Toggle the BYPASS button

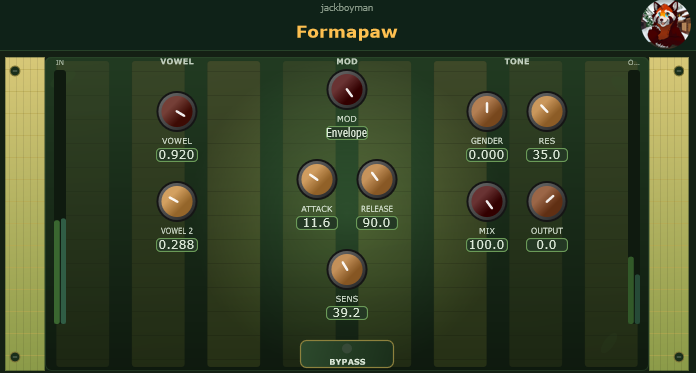tap(347, 354)
